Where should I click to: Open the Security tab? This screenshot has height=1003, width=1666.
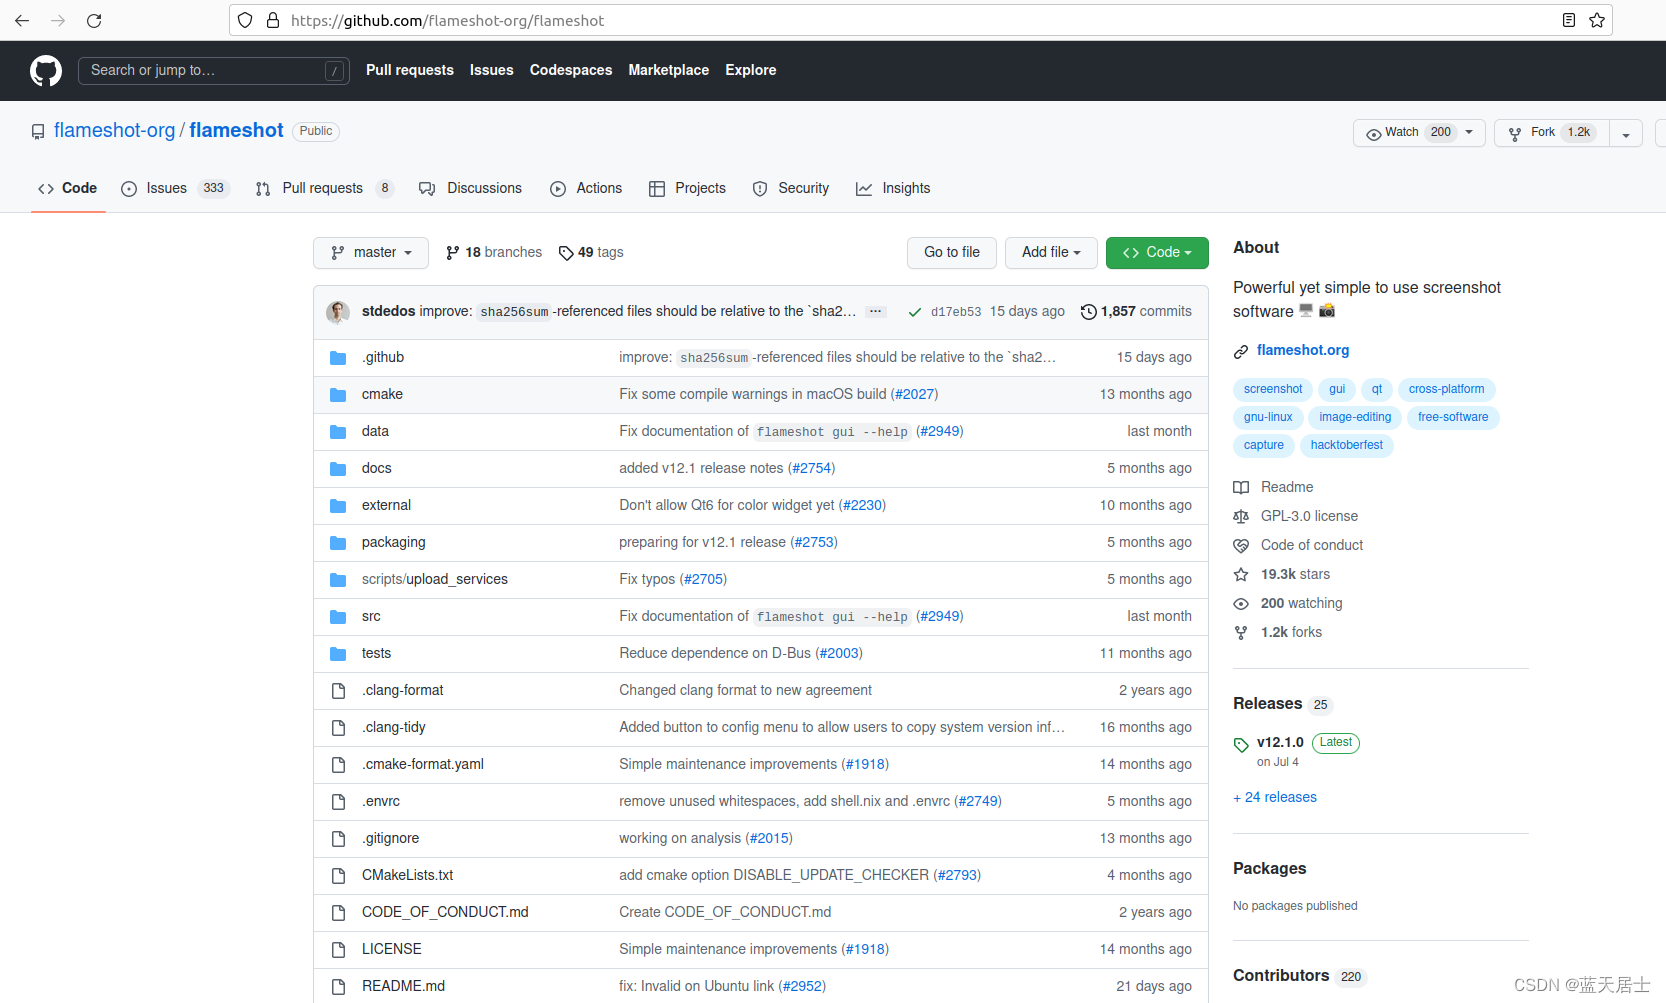click(x=791, y=188)
